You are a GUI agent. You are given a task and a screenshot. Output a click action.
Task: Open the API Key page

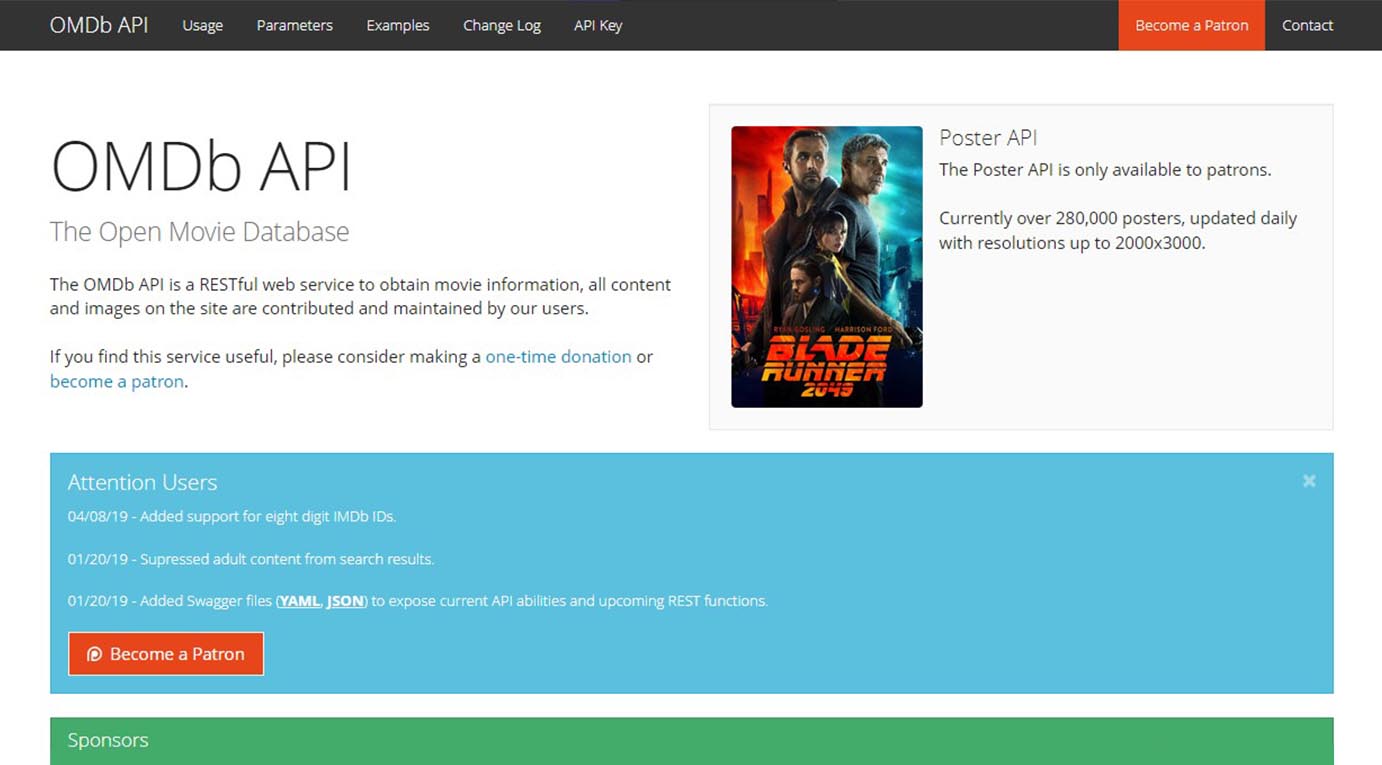[598, 25]
